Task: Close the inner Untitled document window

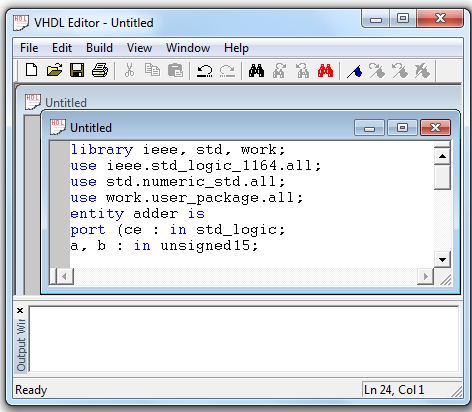Action: pos(435,128)
